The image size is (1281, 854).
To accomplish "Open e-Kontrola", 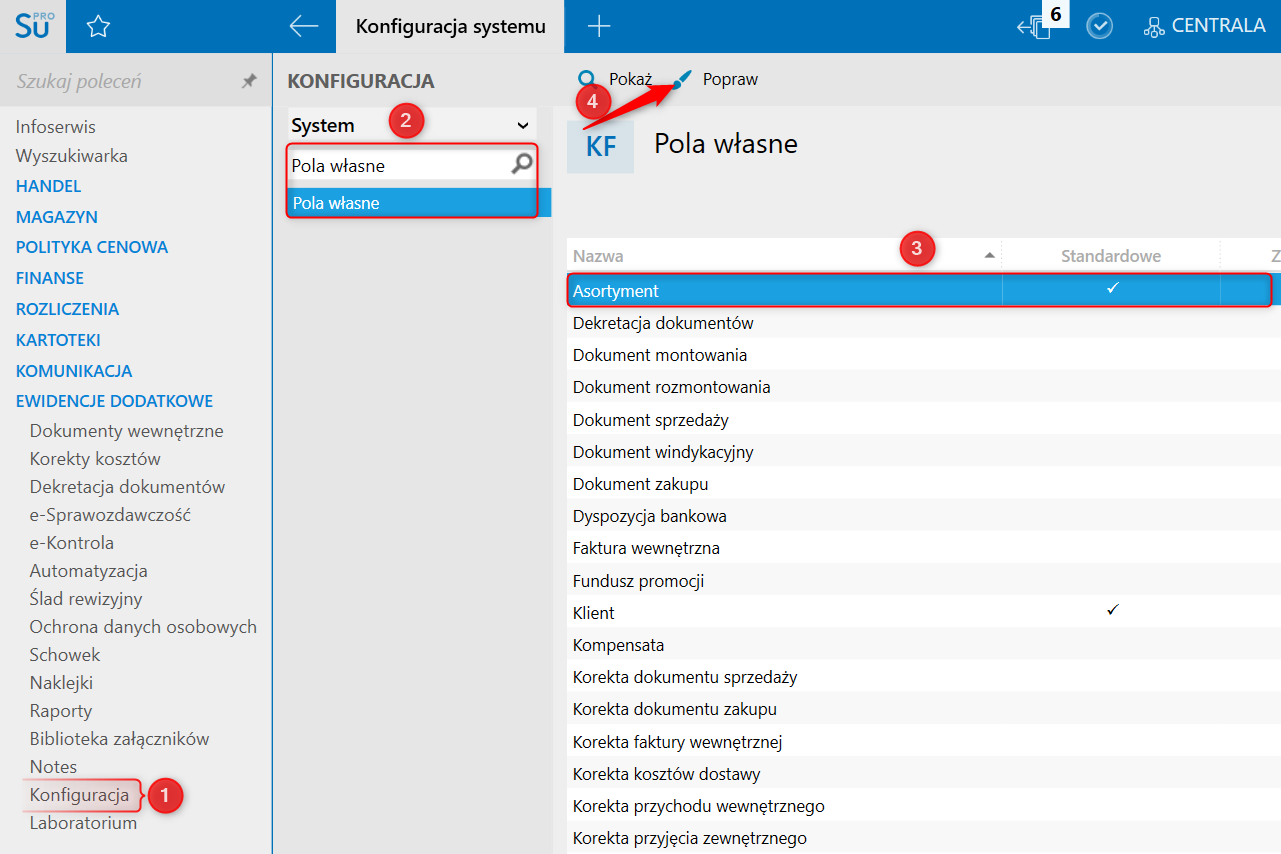I will click(x=72, y=543).
